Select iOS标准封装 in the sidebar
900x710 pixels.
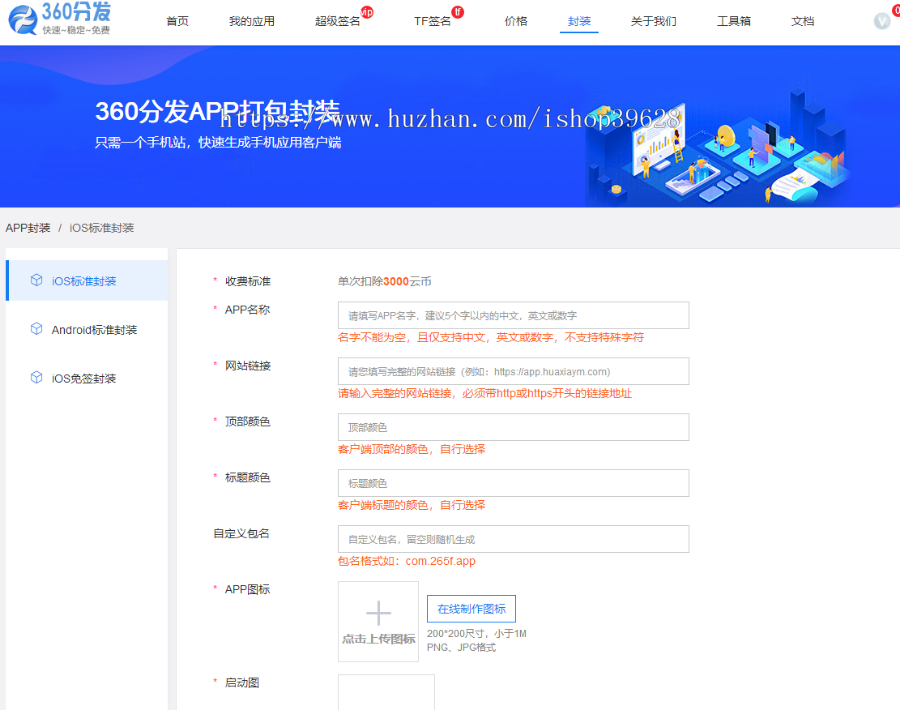pos(87,280)
